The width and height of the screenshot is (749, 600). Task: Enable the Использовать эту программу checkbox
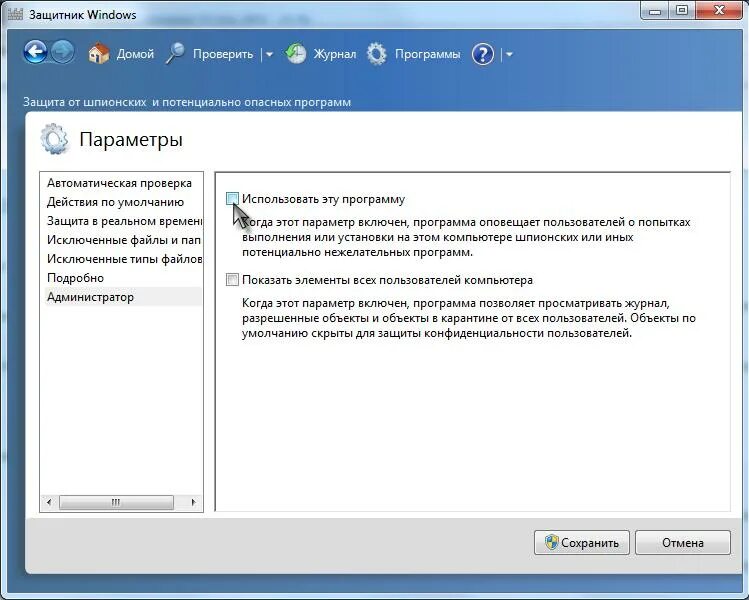pos(232,199)
